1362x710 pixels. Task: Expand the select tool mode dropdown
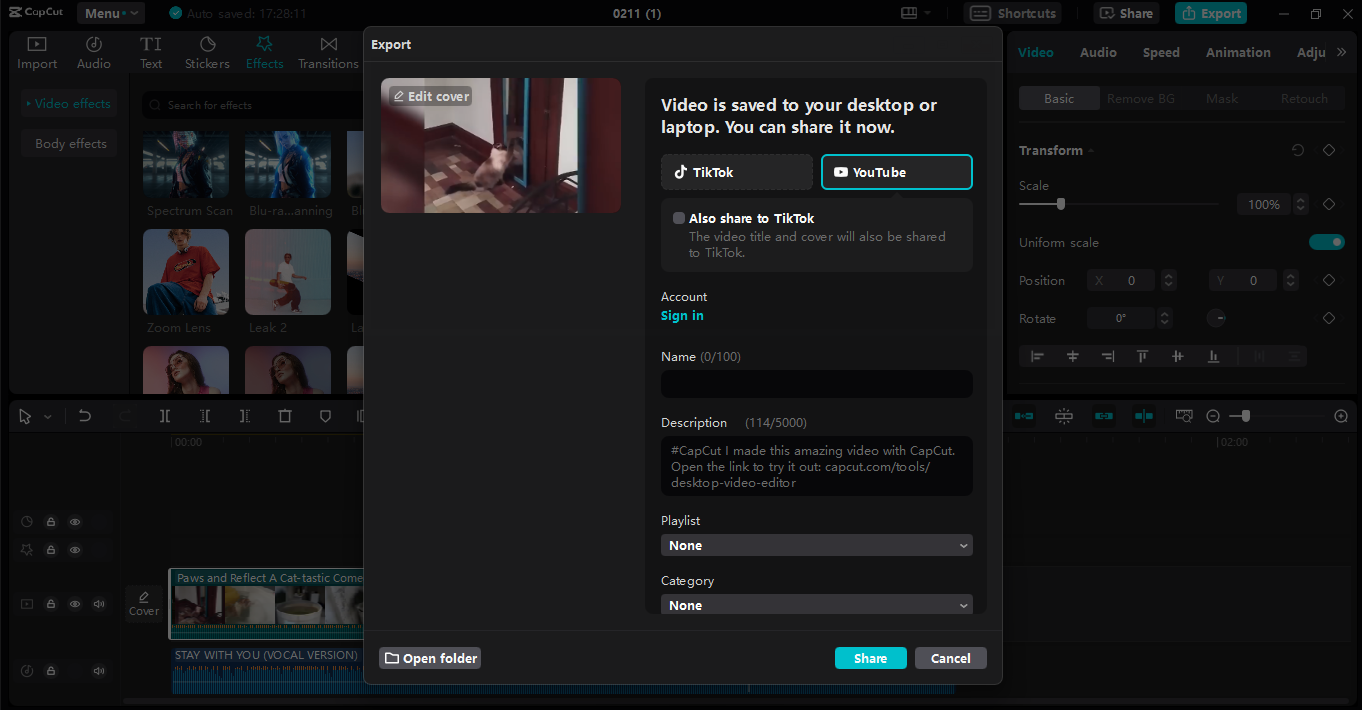coord(47,417)
